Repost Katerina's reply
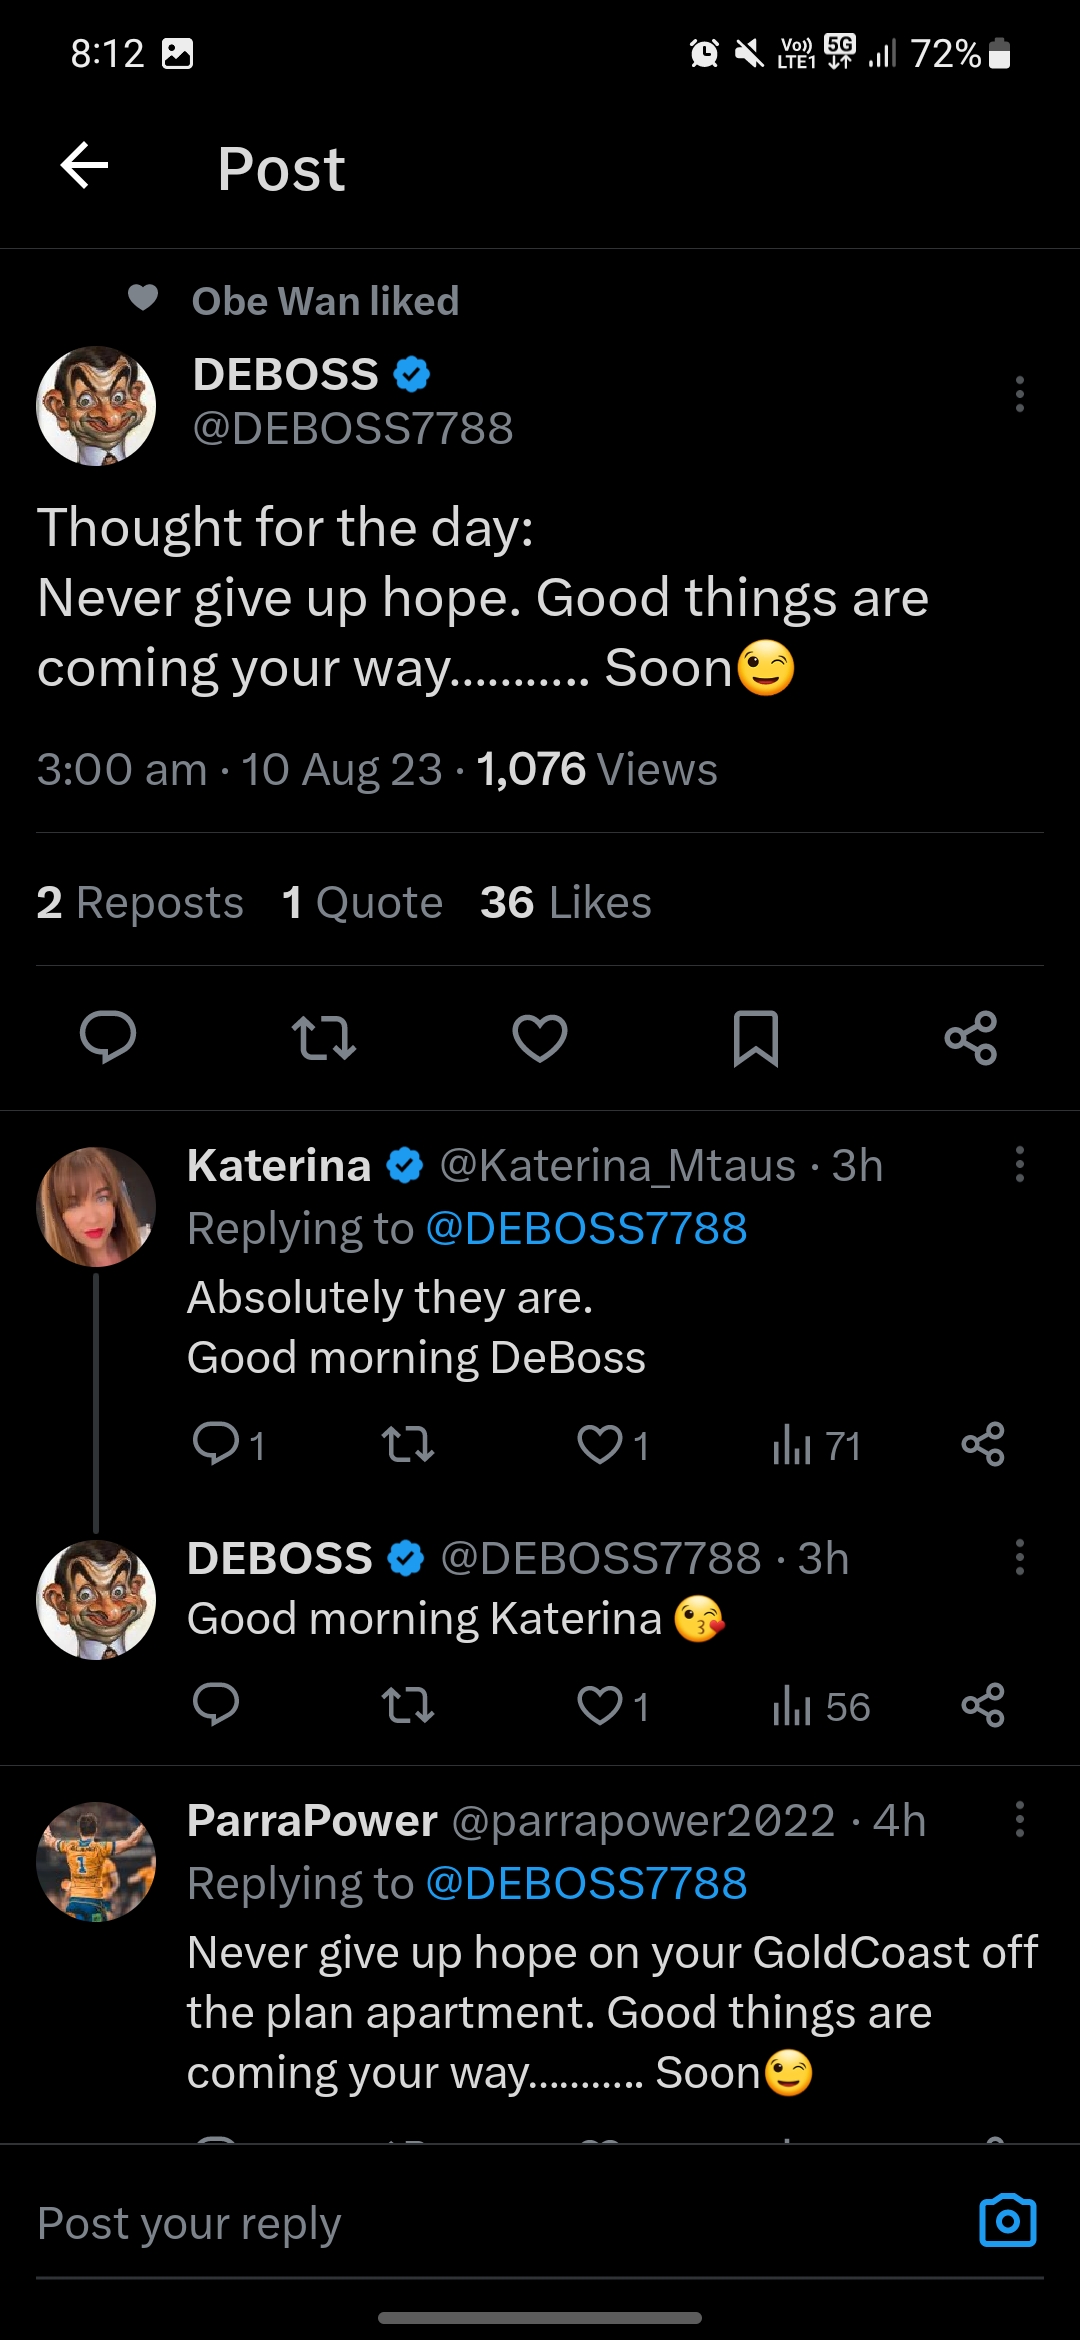This screenshot has height=2340, width=1080. pyautogui.click(x=408, y=1445)
